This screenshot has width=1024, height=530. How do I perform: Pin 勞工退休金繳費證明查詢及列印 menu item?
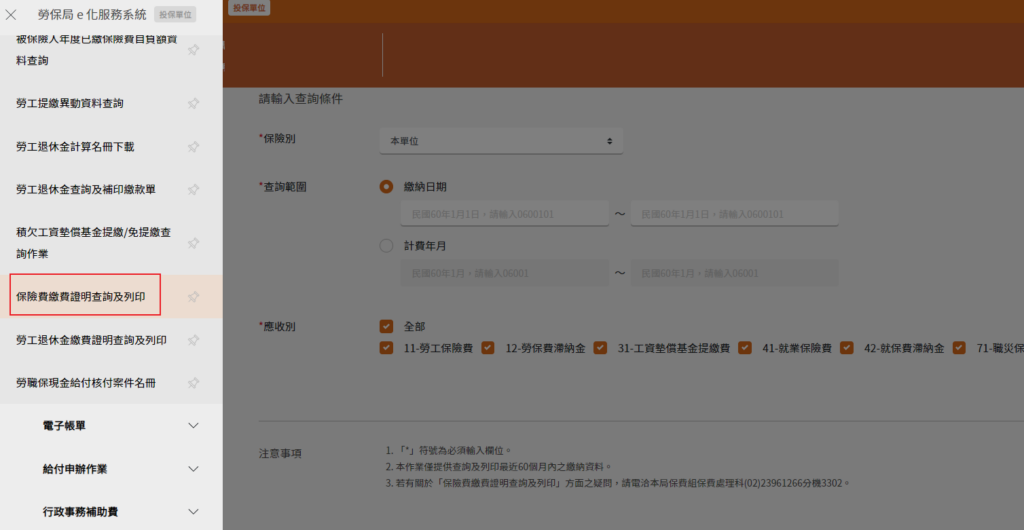coord(194,340)
